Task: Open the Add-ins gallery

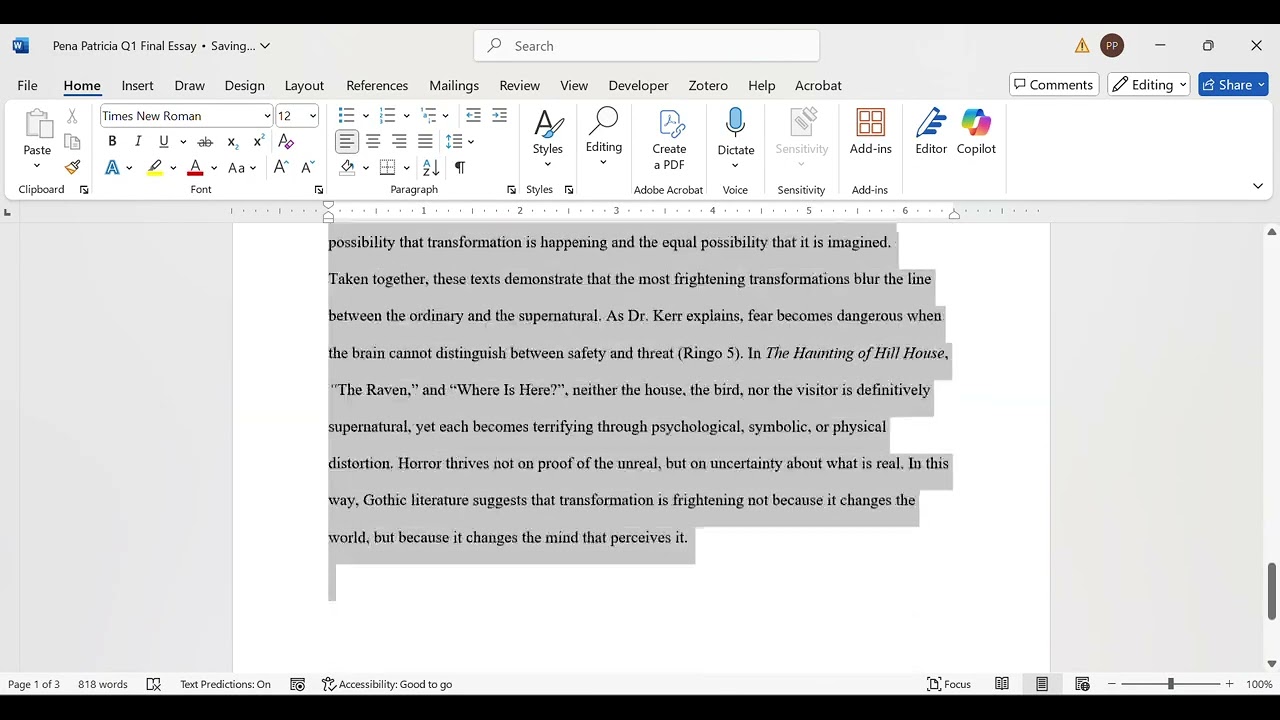Action: point(870,132)
